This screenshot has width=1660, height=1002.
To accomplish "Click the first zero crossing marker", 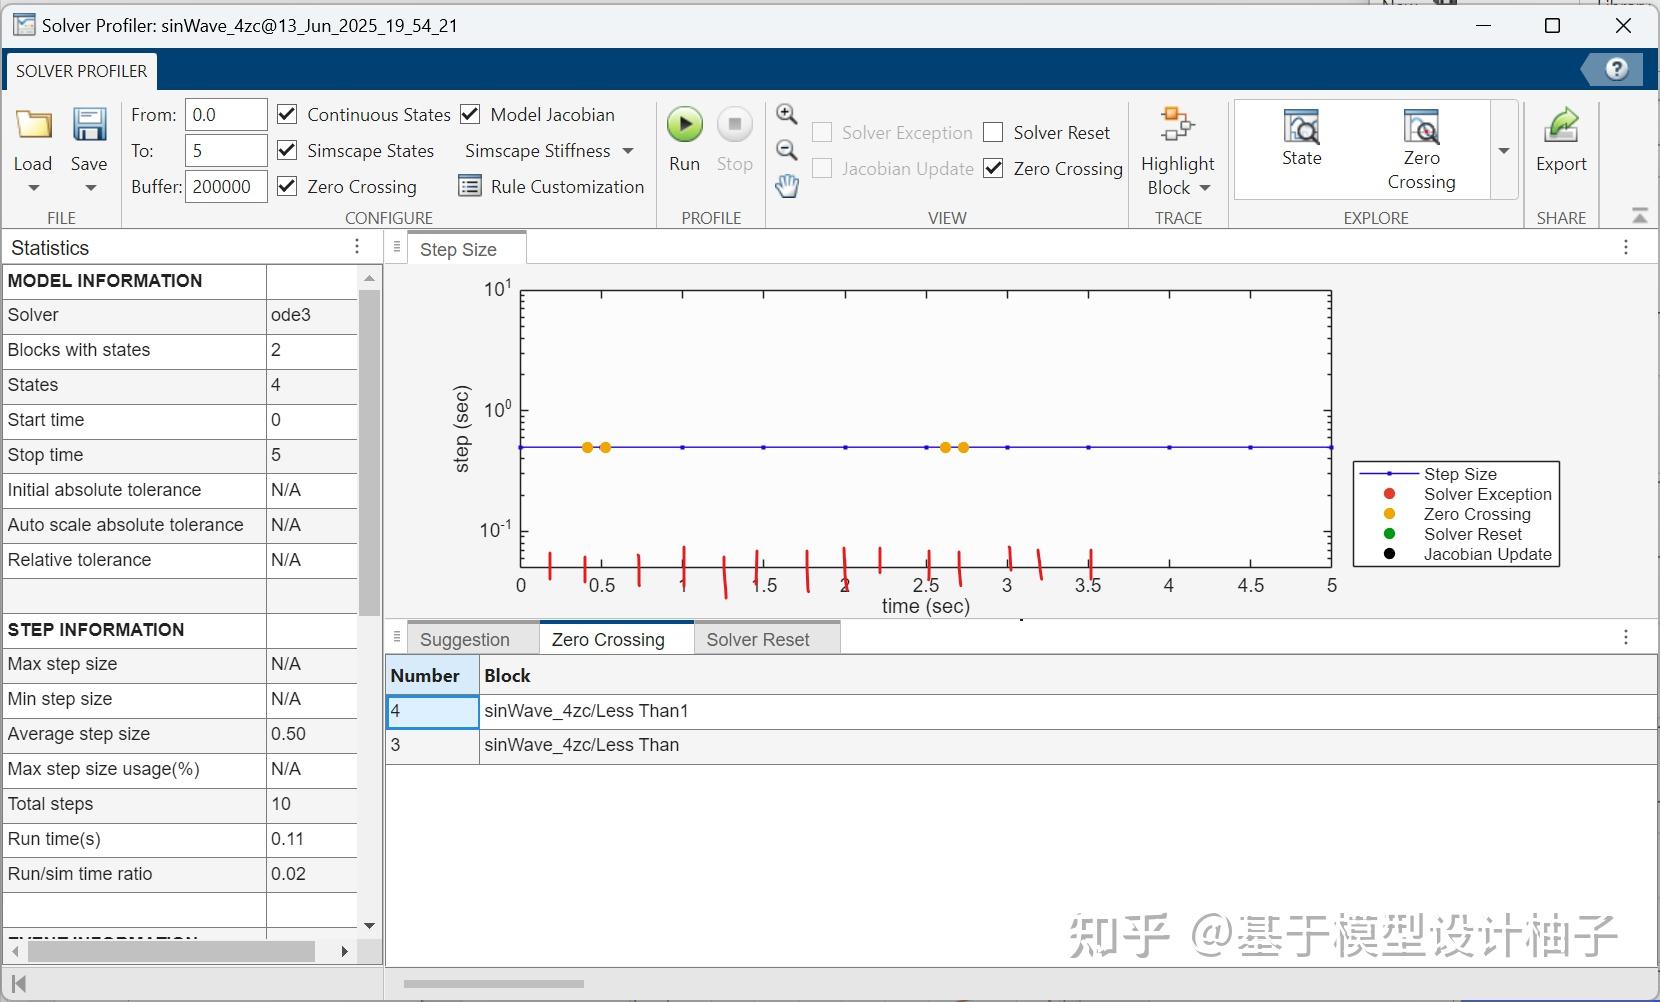I will [x=588, y=447].
